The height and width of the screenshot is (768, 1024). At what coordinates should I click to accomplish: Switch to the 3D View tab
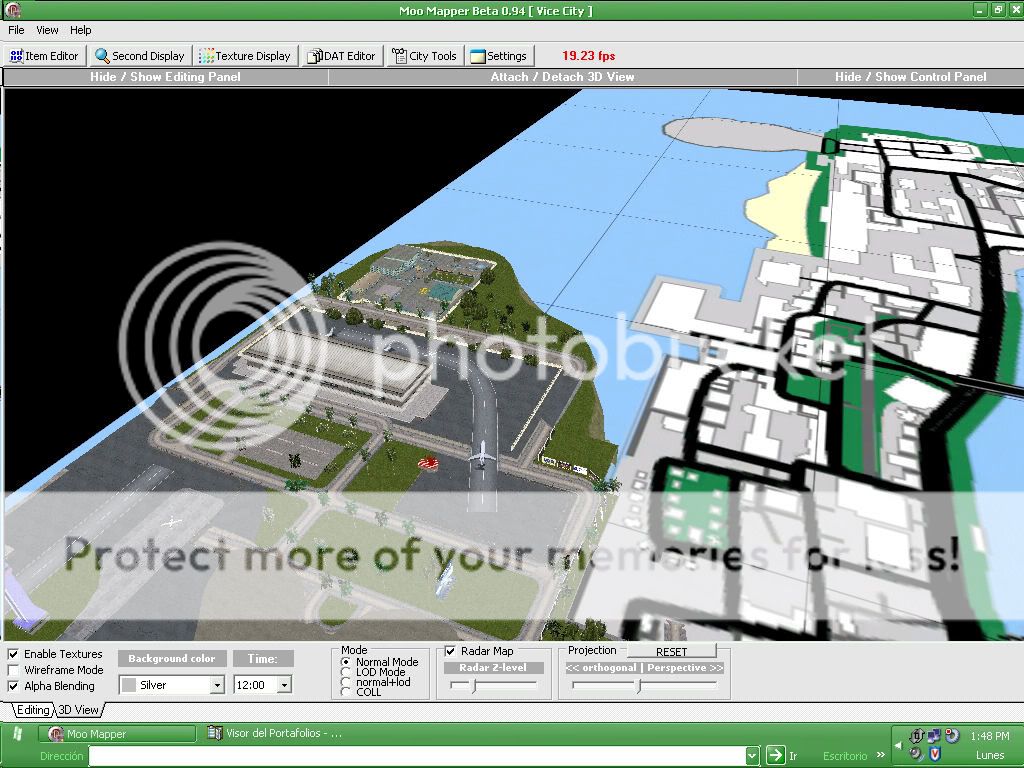(78, 710)
